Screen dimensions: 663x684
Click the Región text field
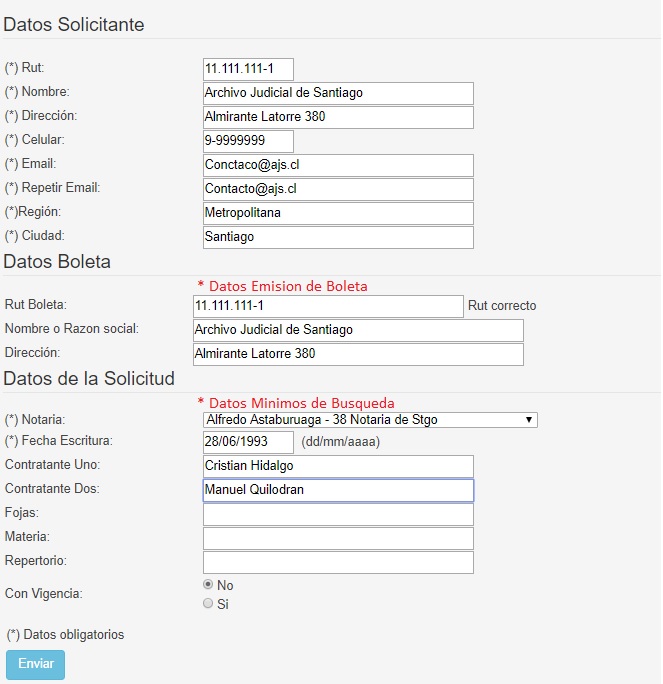337,213
